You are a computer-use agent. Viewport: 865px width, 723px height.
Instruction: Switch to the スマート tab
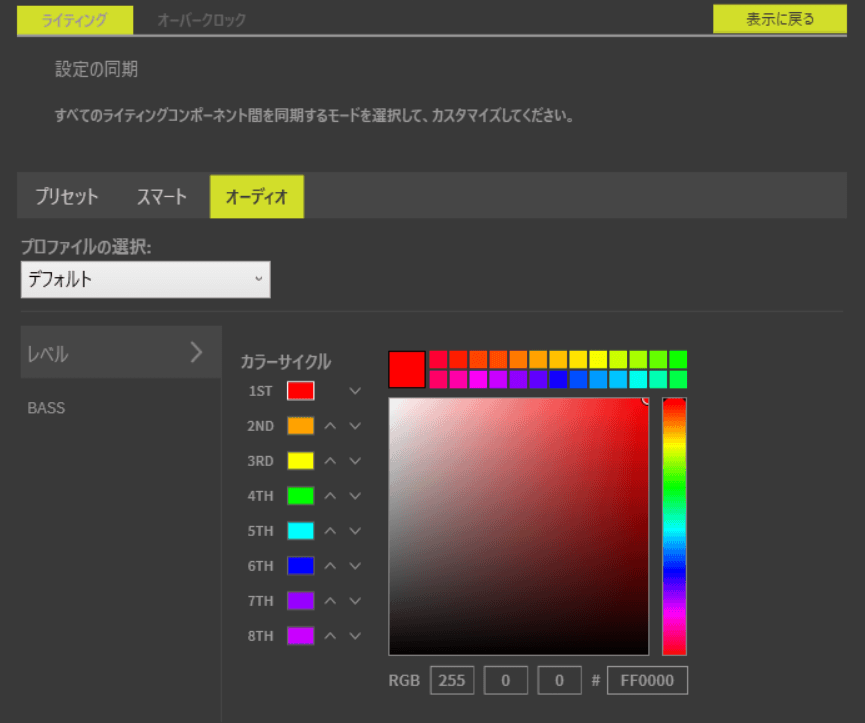click(x=162, y=197)
